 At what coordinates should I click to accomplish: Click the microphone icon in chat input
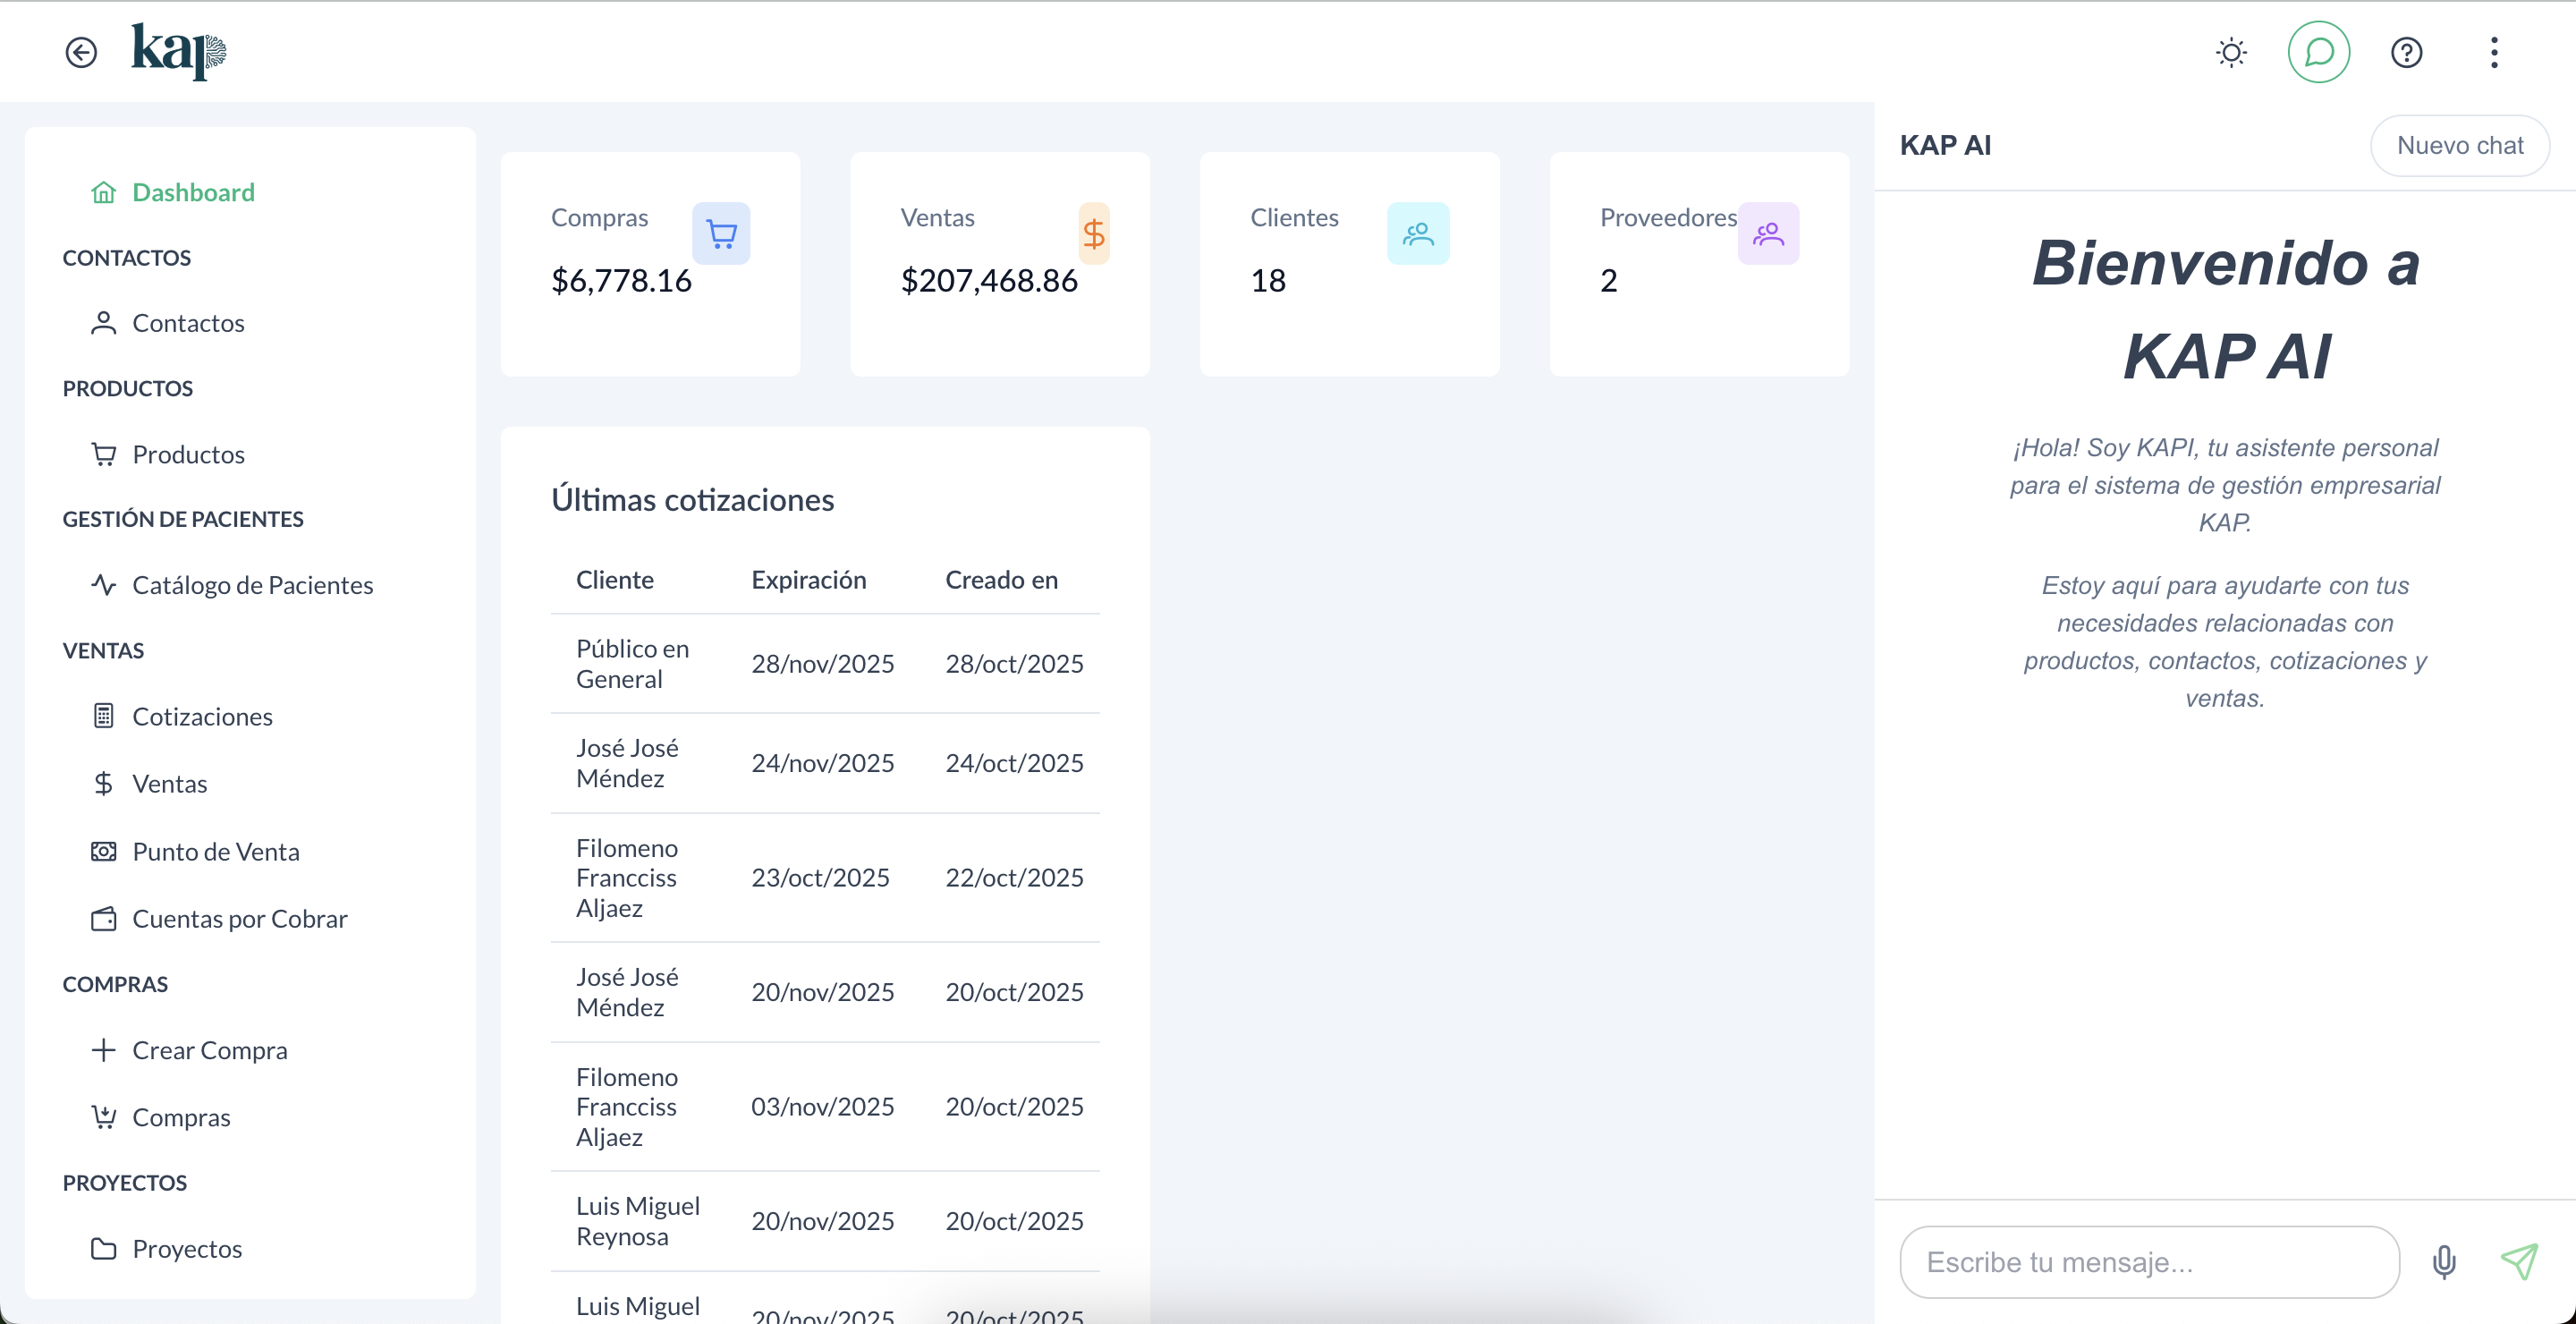tap(2444, 1261)
